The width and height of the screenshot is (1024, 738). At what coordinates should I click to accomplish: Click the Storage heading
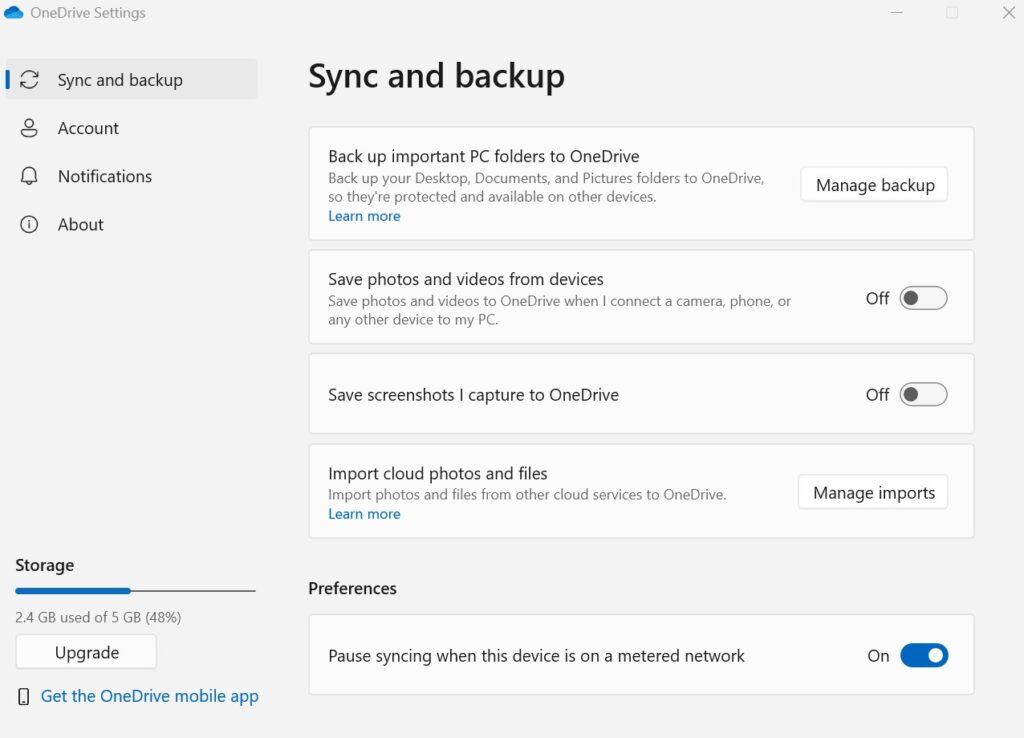[44, 565]
